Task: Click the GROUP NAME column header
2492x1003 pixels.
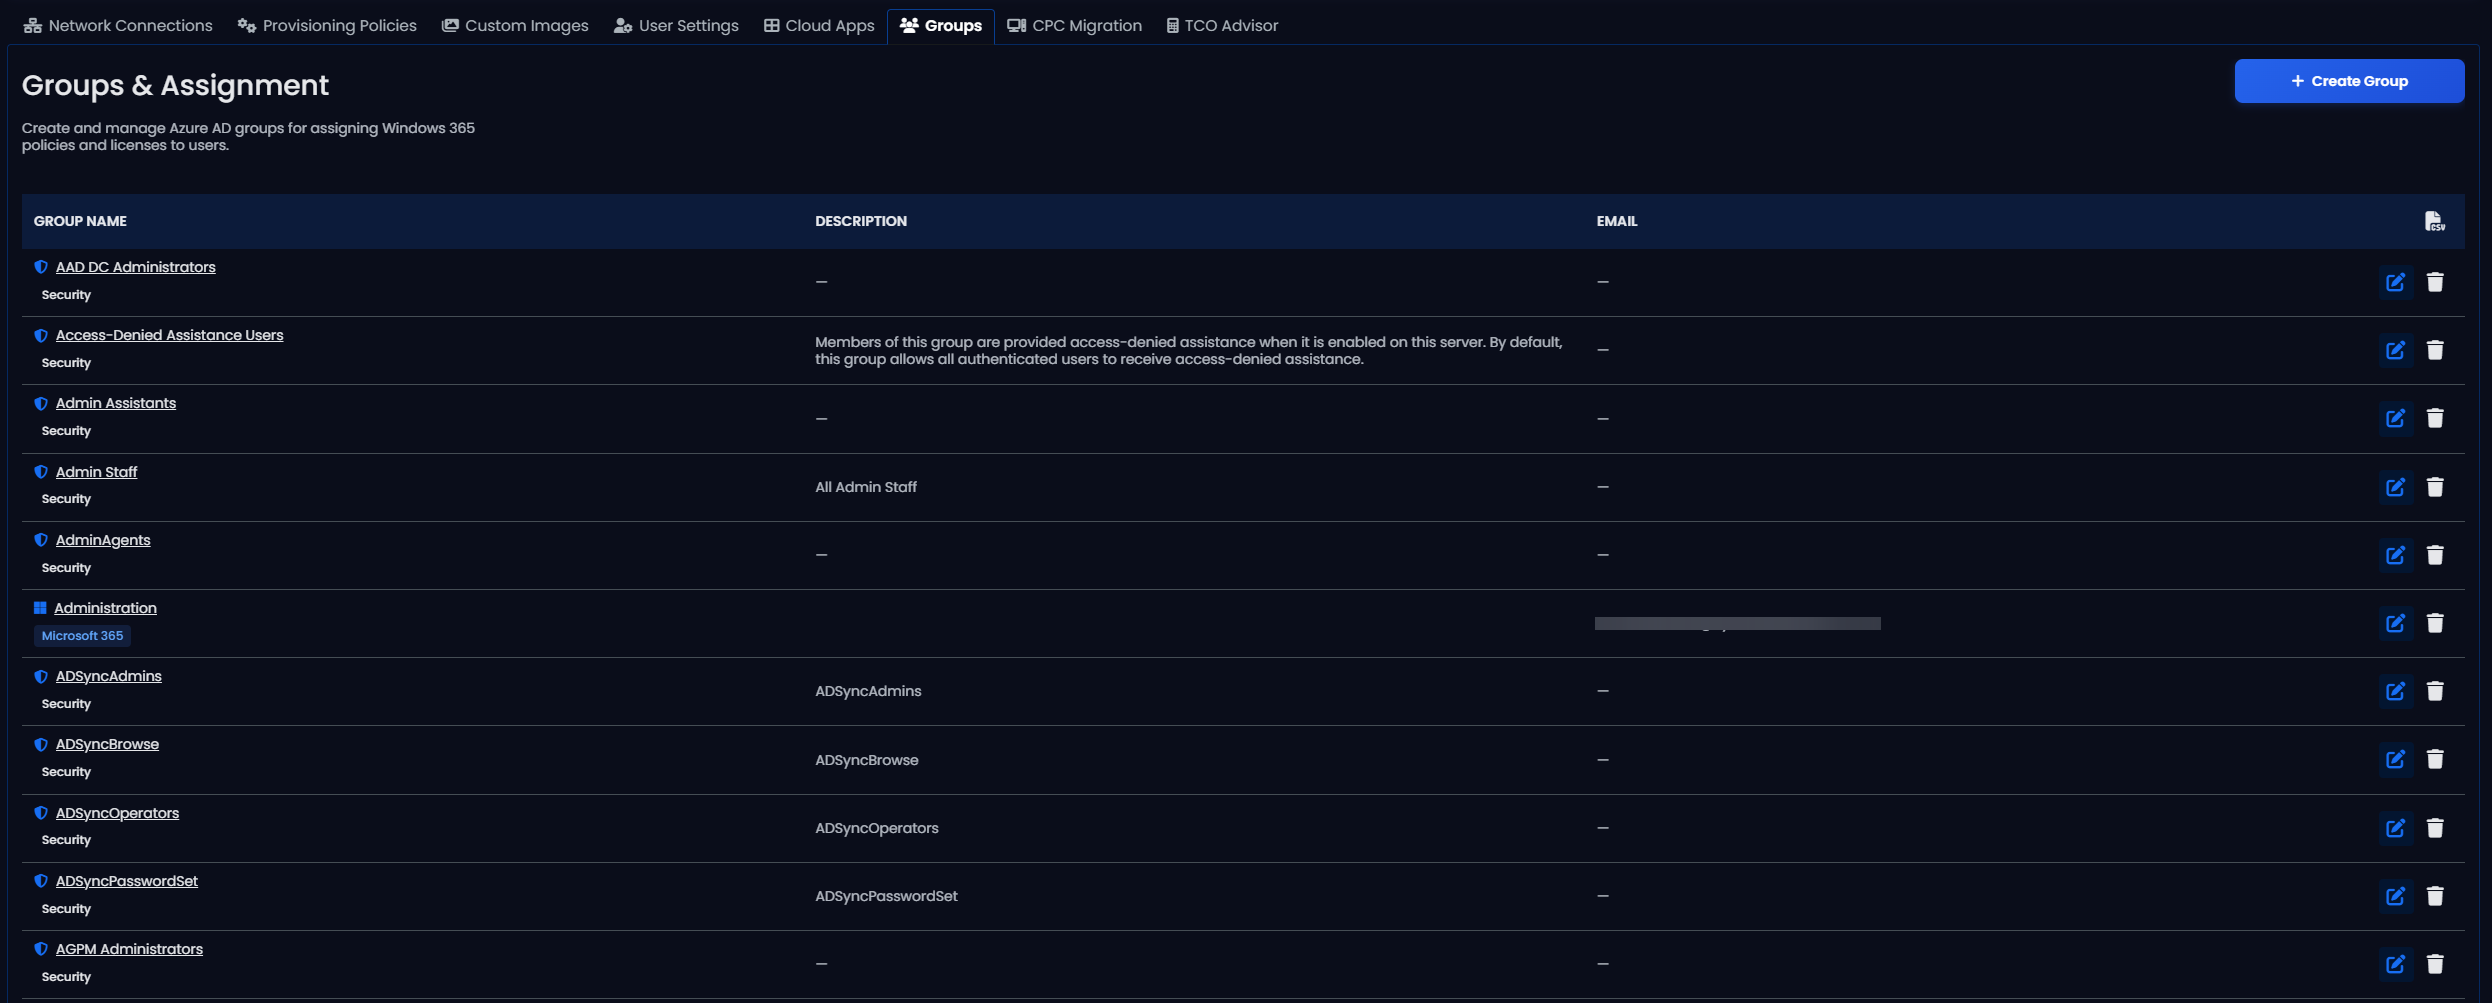Action: 80,221
